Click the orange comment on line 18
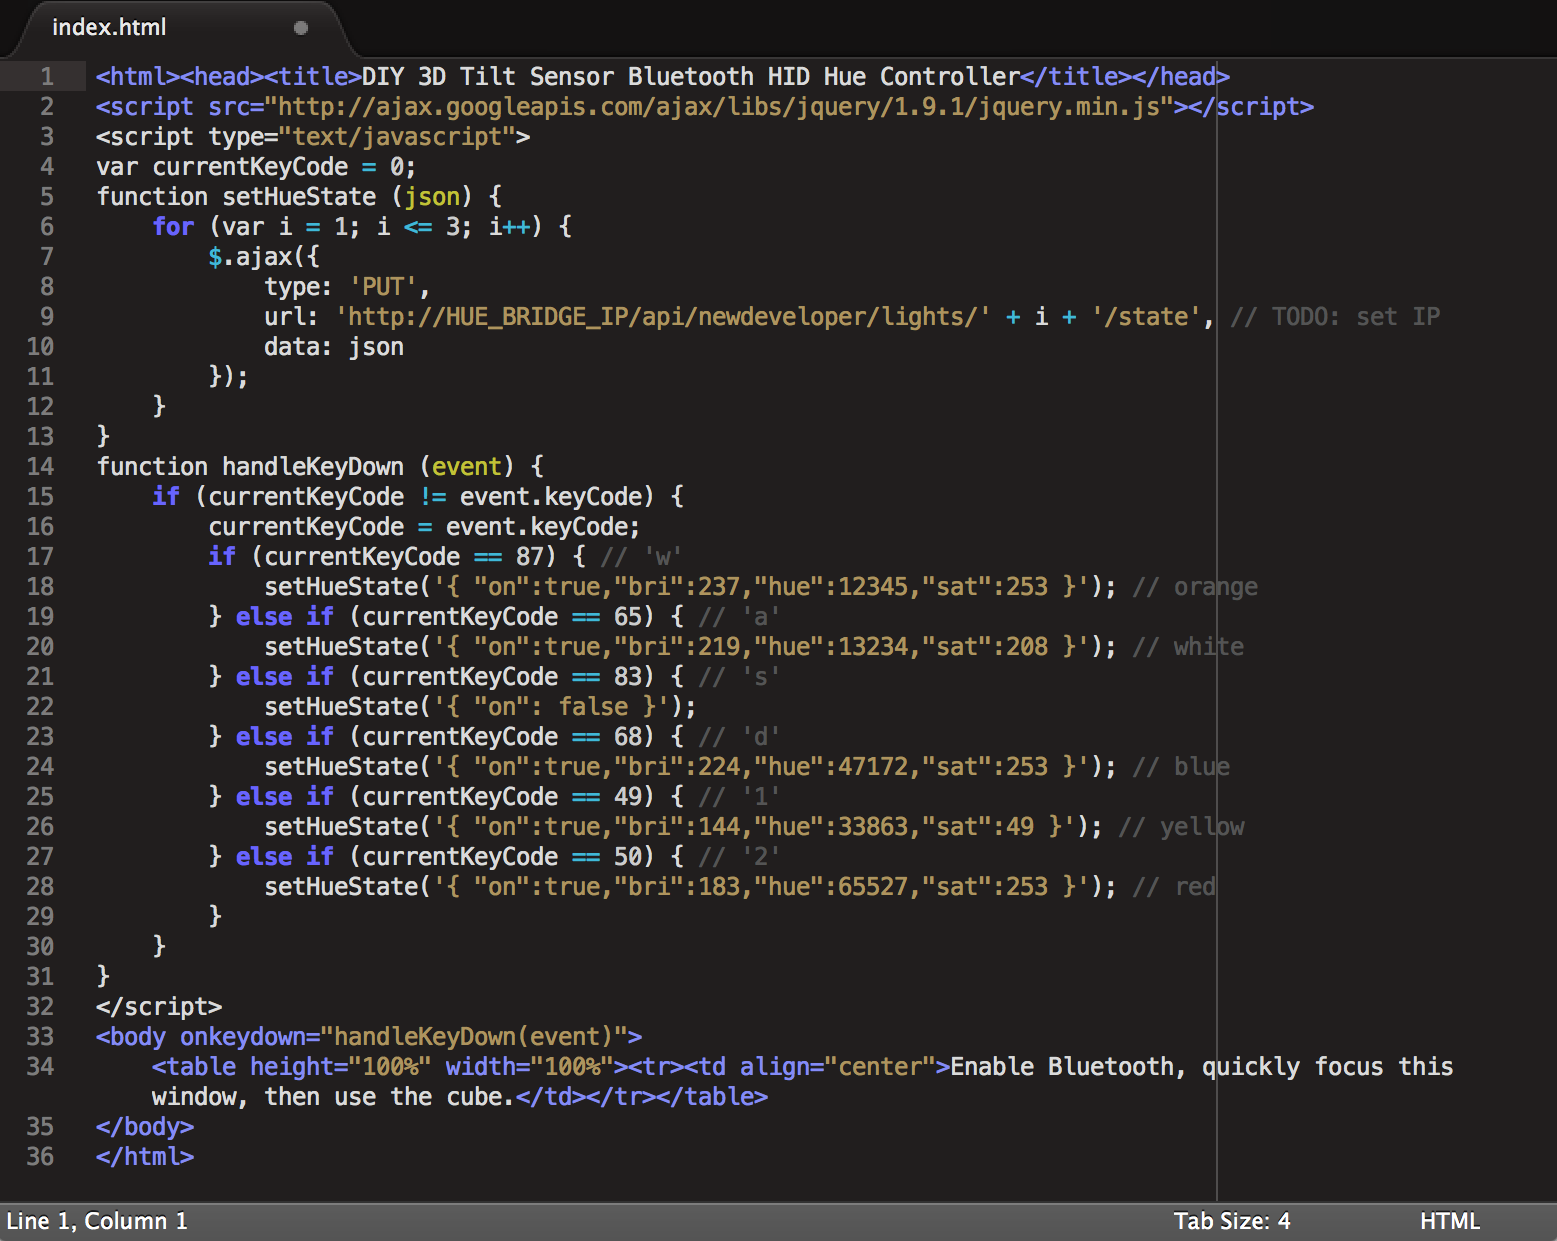The image size is (1557, 1241). coord(1195,587)
